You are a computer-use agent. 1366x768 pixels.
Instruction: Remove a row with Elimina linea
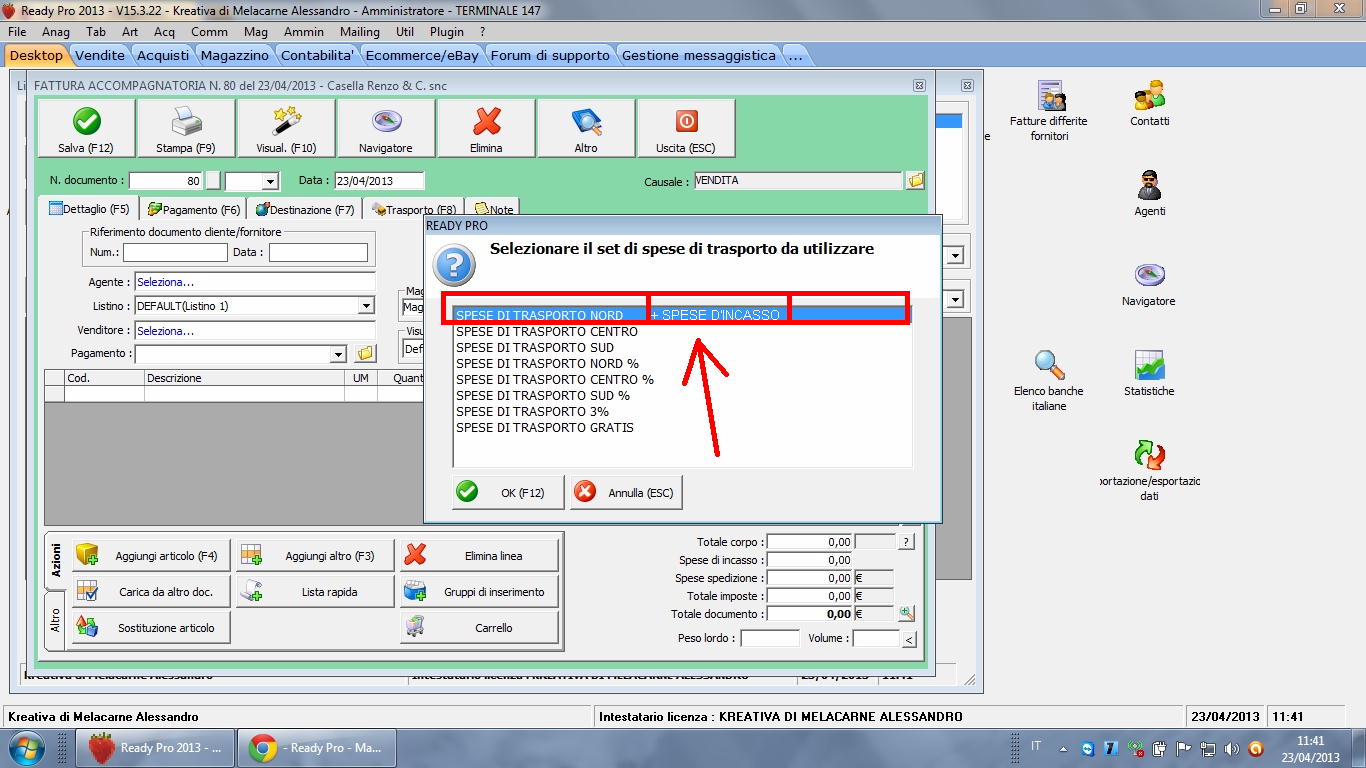pyautogui.click(x=479, y=556)
